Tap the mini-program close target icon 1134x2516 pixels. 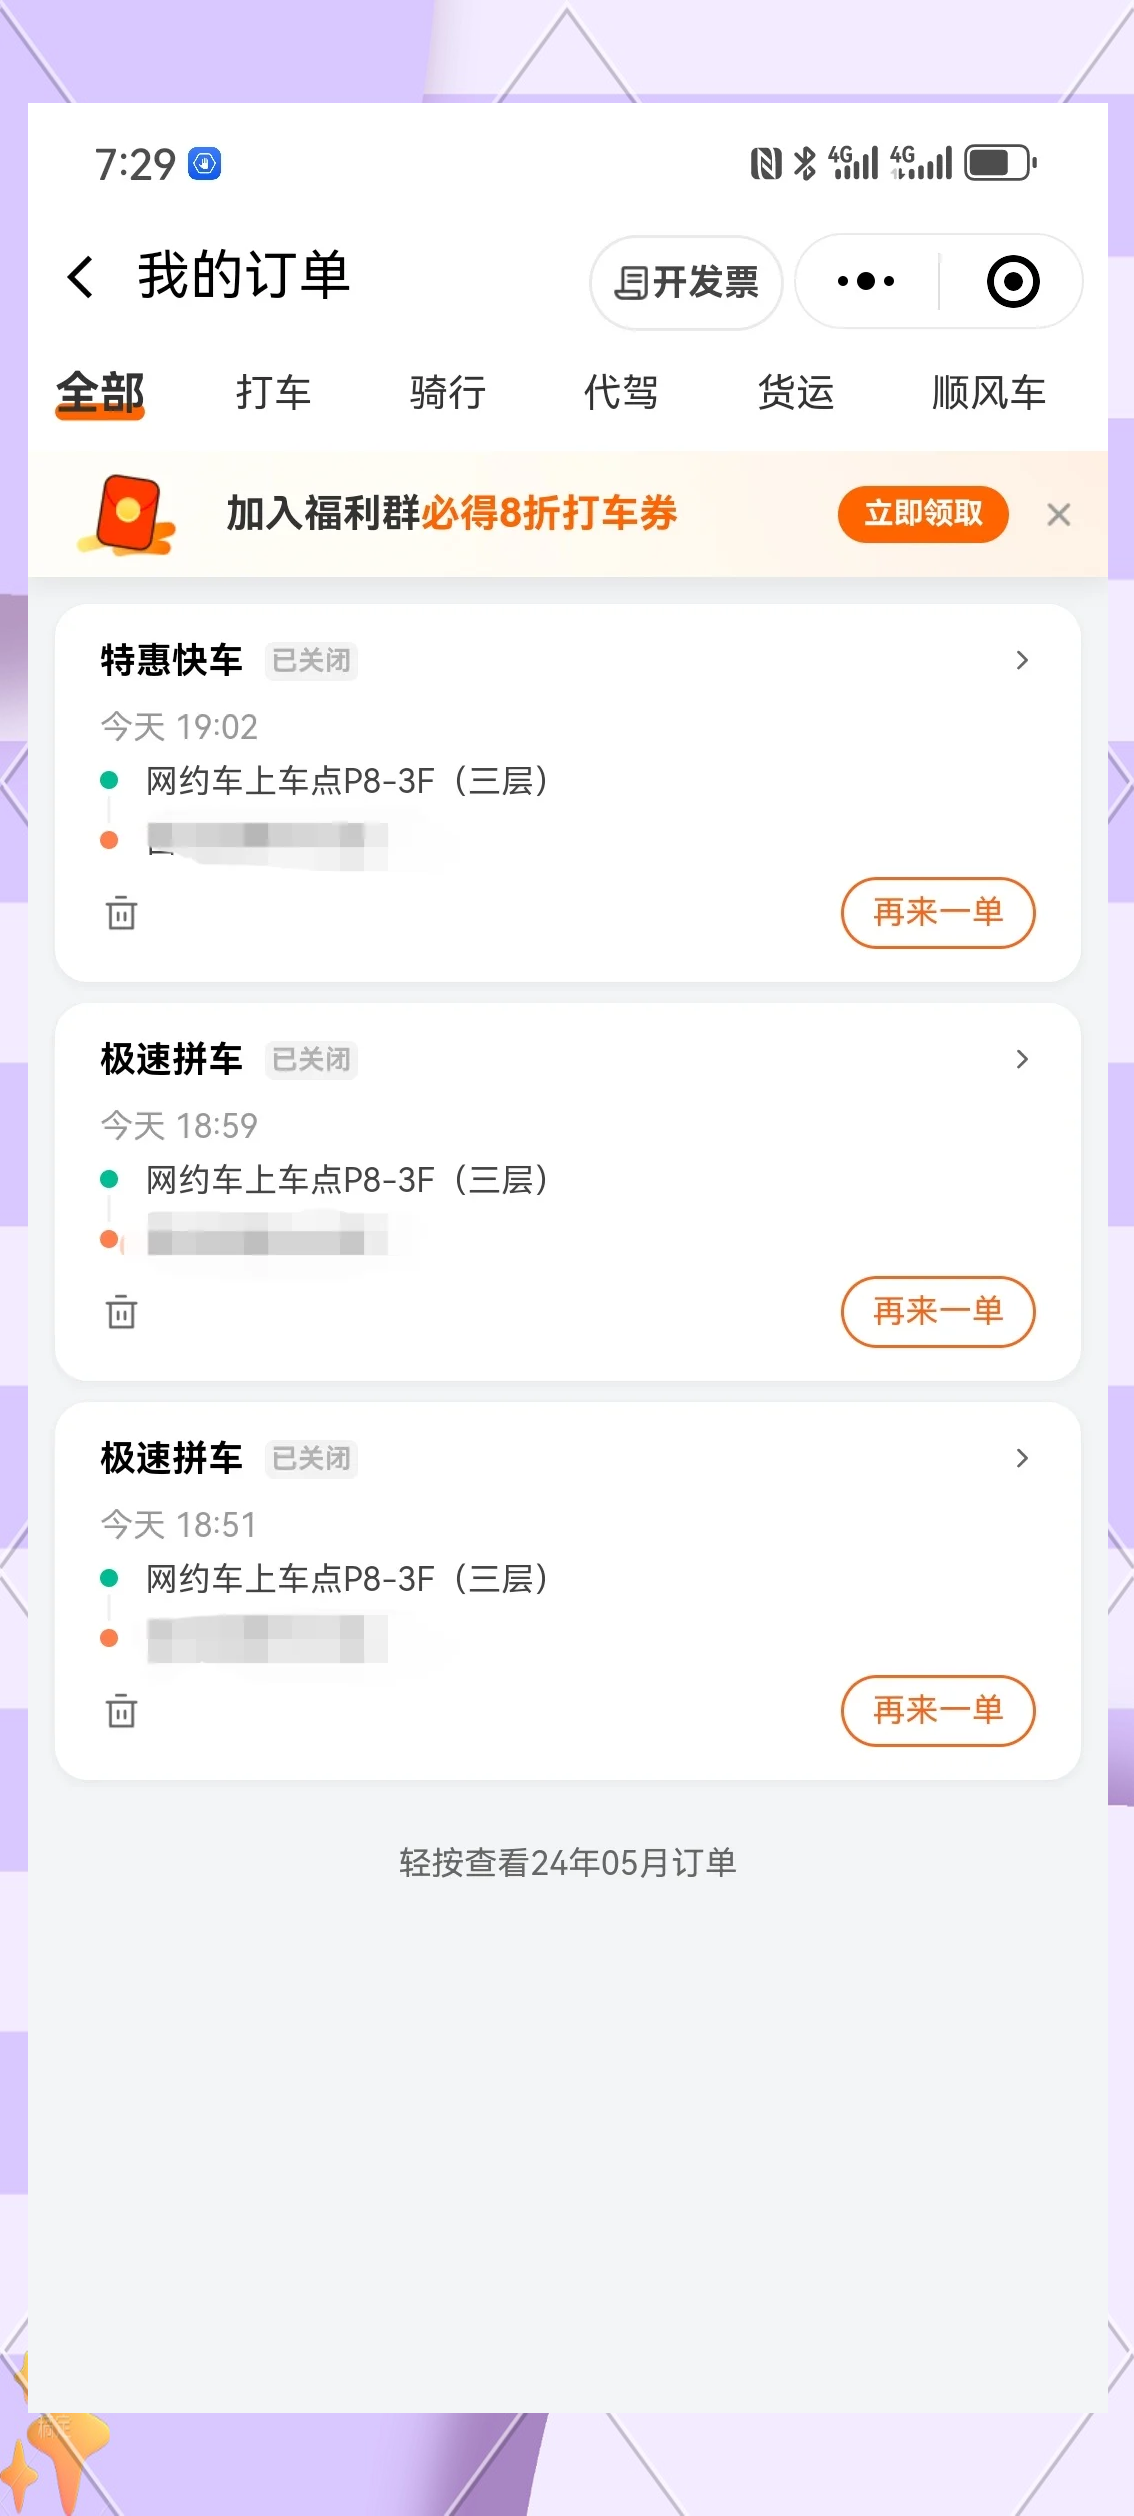1013,281
